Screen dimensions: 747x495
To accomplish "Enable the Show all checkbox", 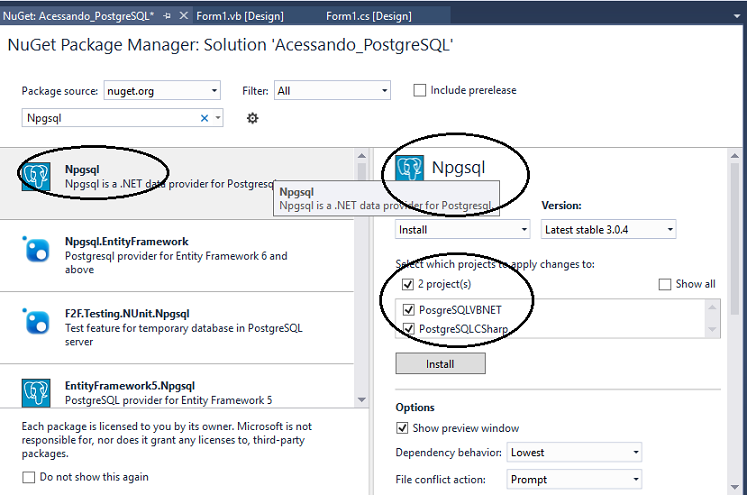I will [665, 284].
